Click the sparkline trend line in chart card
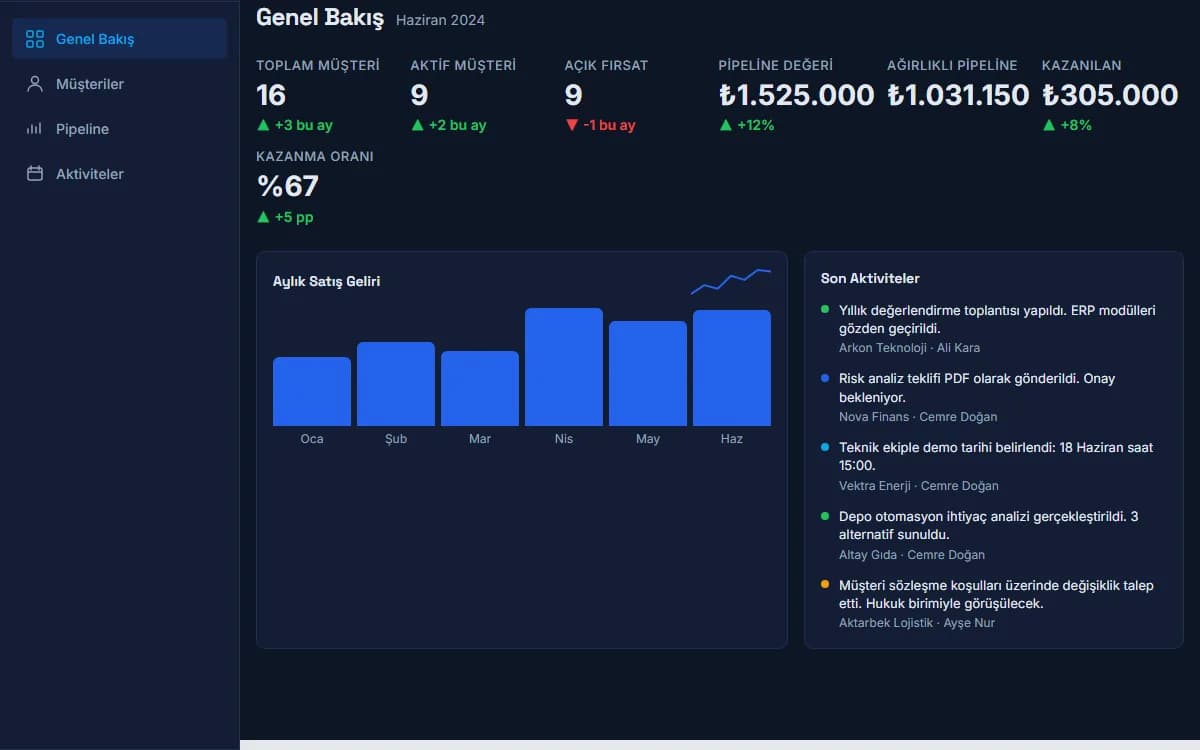 pos(731,281)
